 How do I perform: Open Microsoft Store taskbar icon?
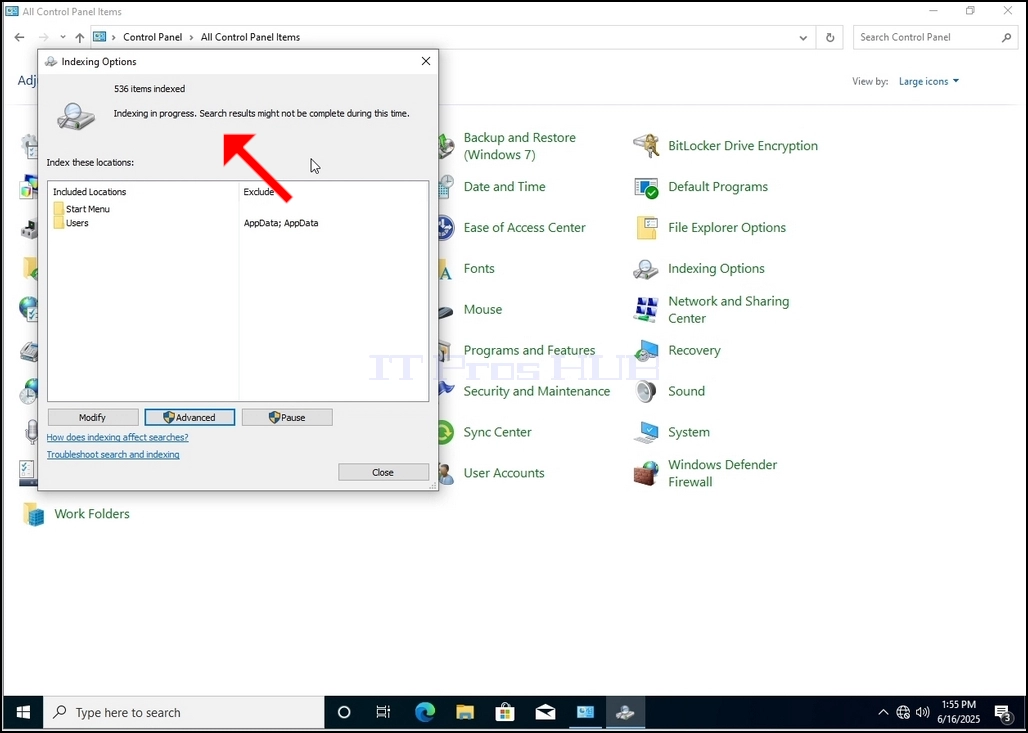click(505, 712)
